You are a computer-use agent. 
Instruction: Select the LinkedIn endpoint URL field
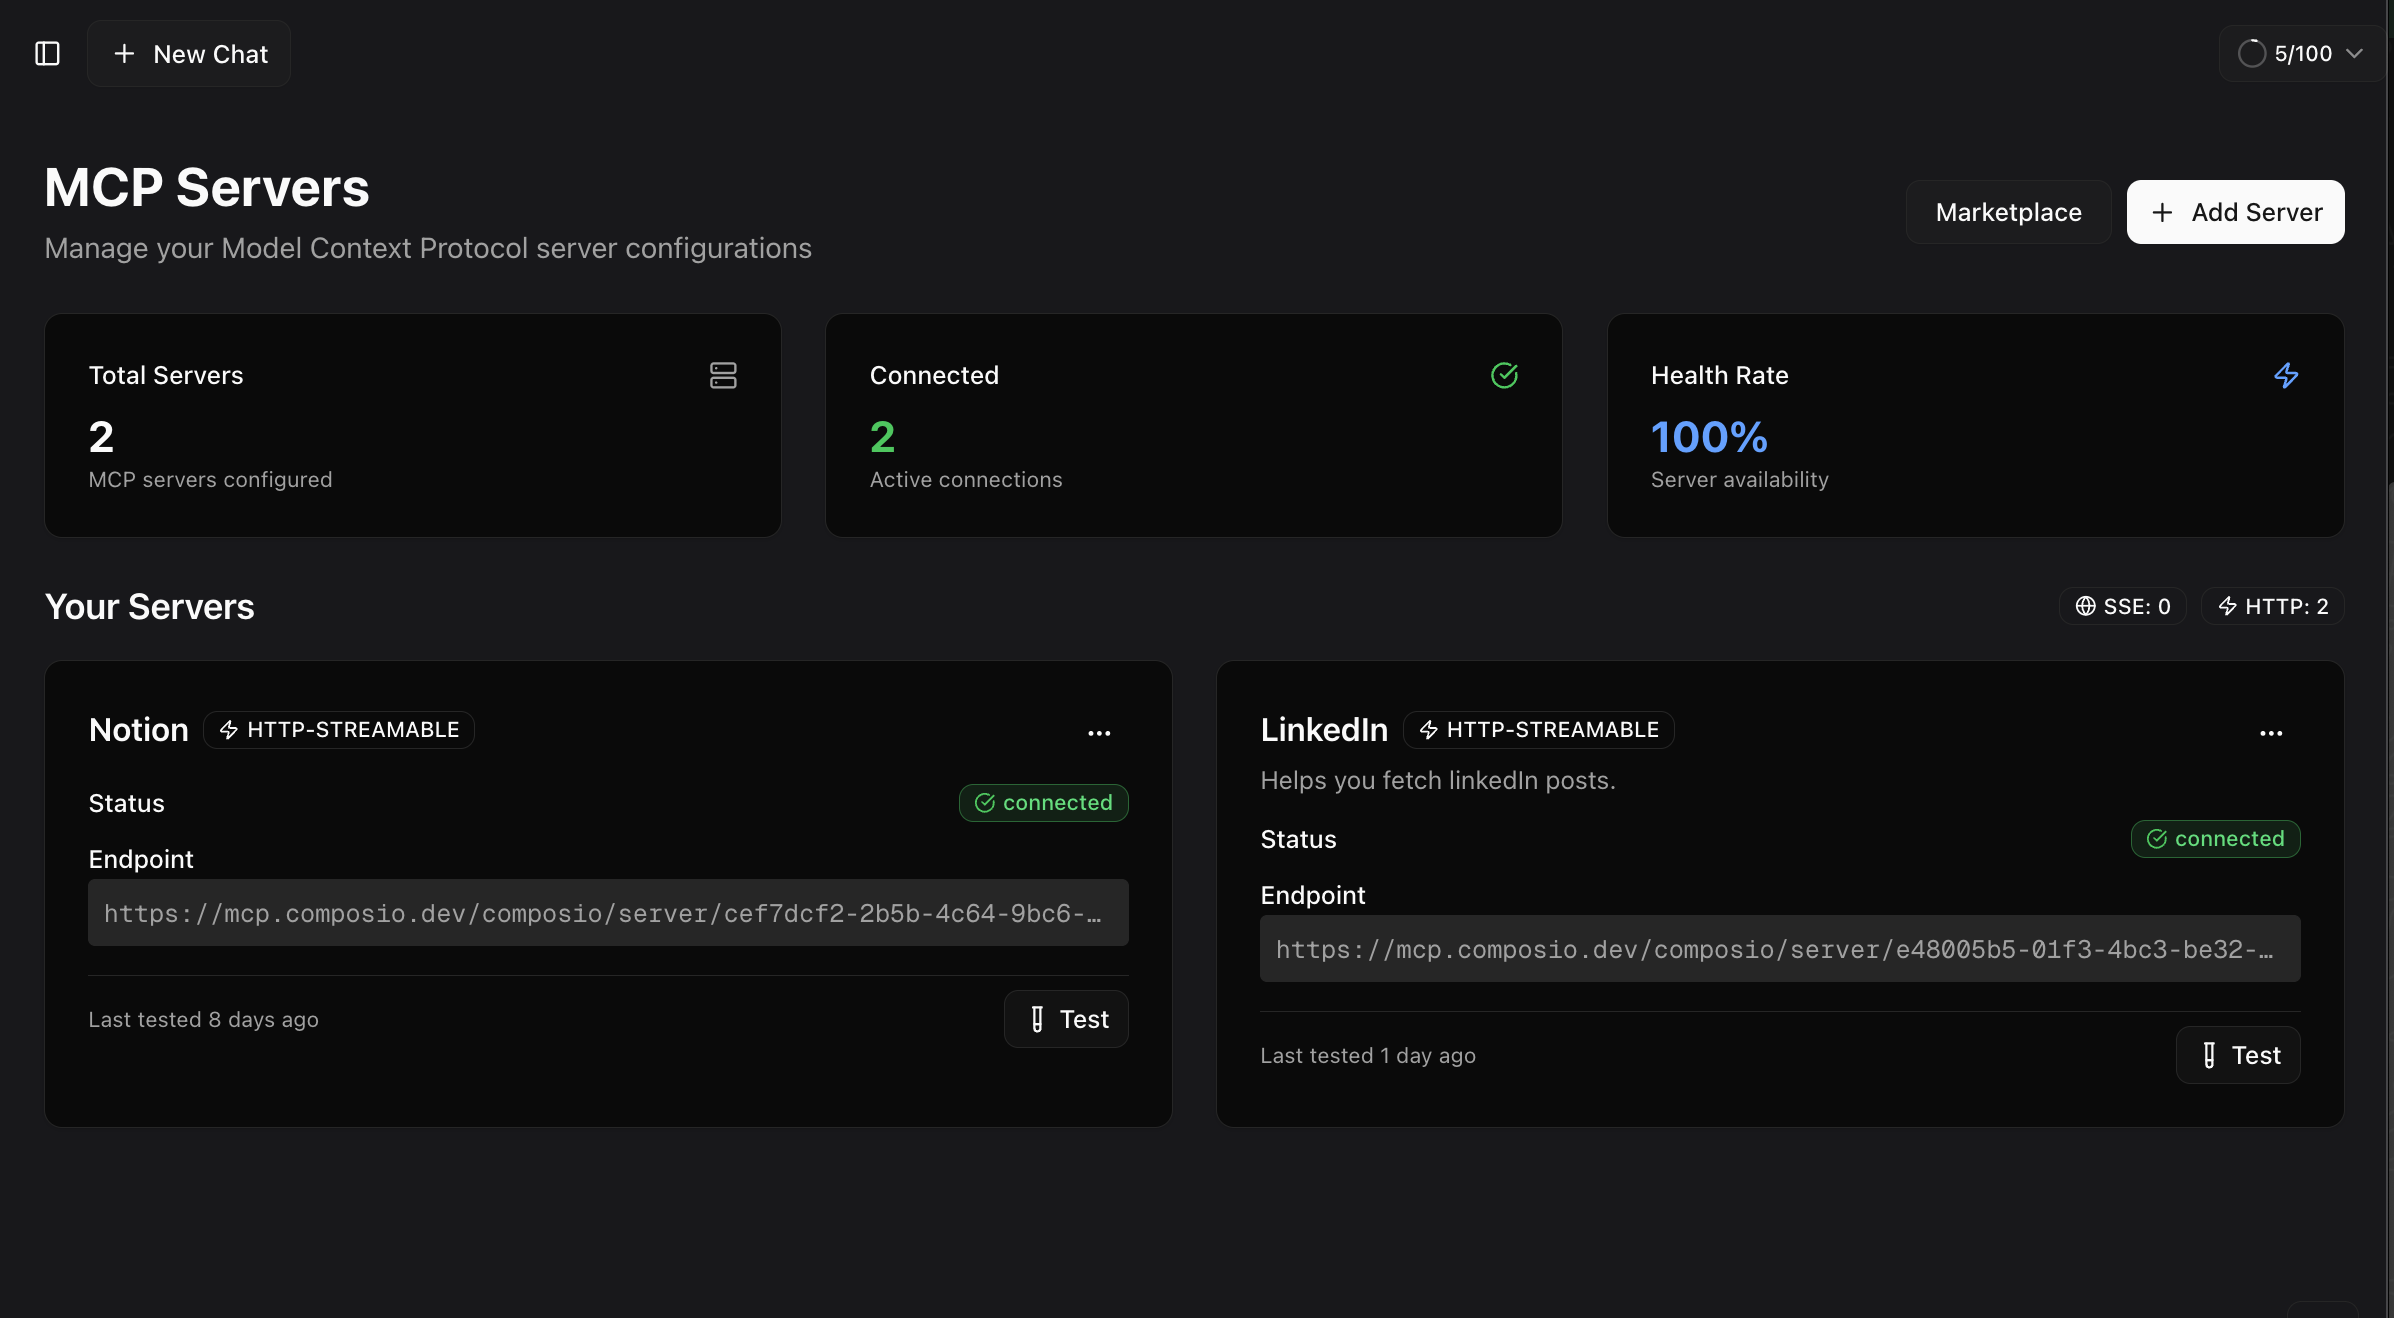(1780, 949)
